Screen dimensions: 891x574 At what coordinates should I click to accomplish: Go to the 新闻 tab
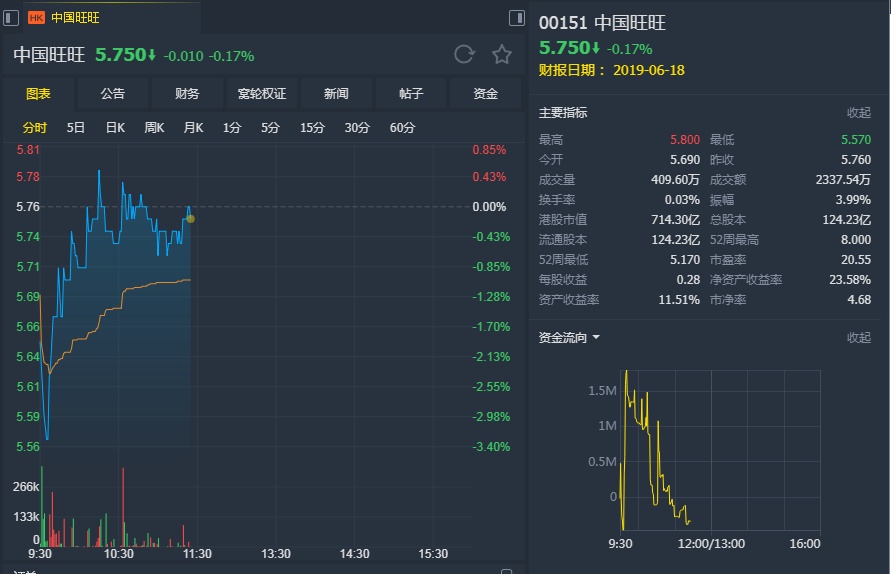coord(337,93)
